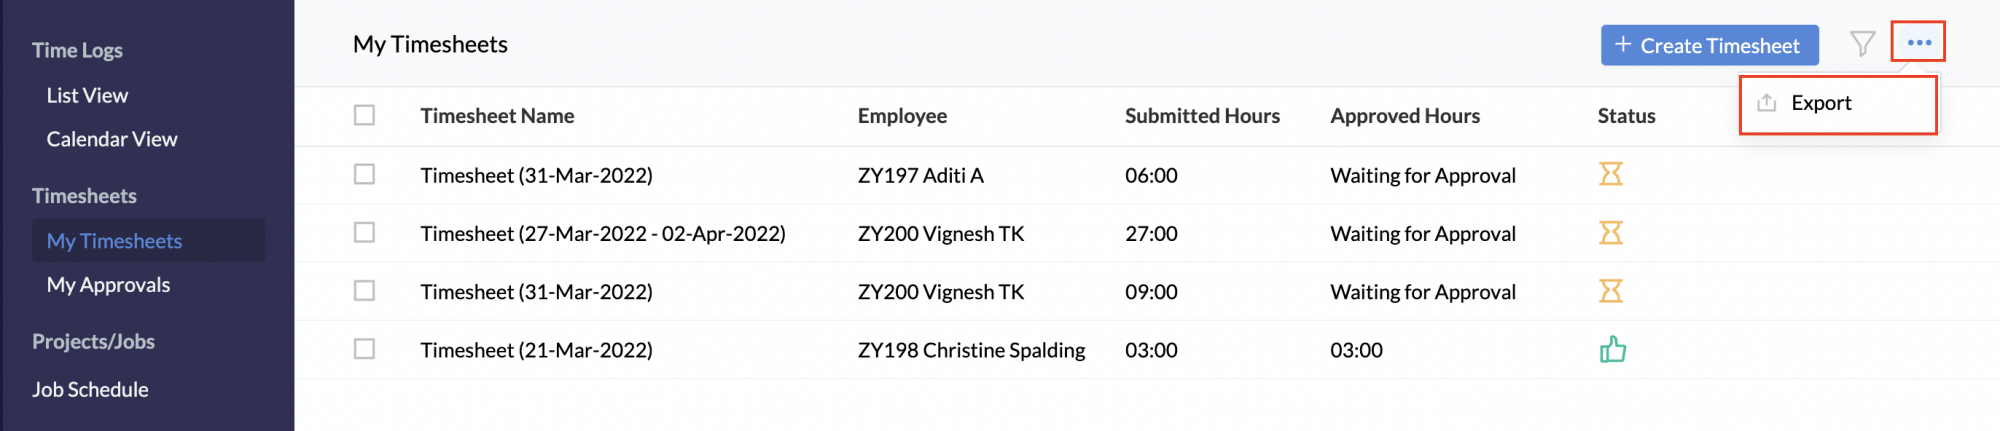Tick checkbox for 27-Mar-2022 - 02-Apr-2022 timesheet
The width and height of the screenshot is (2000, 431).
[x=364, y=233]
